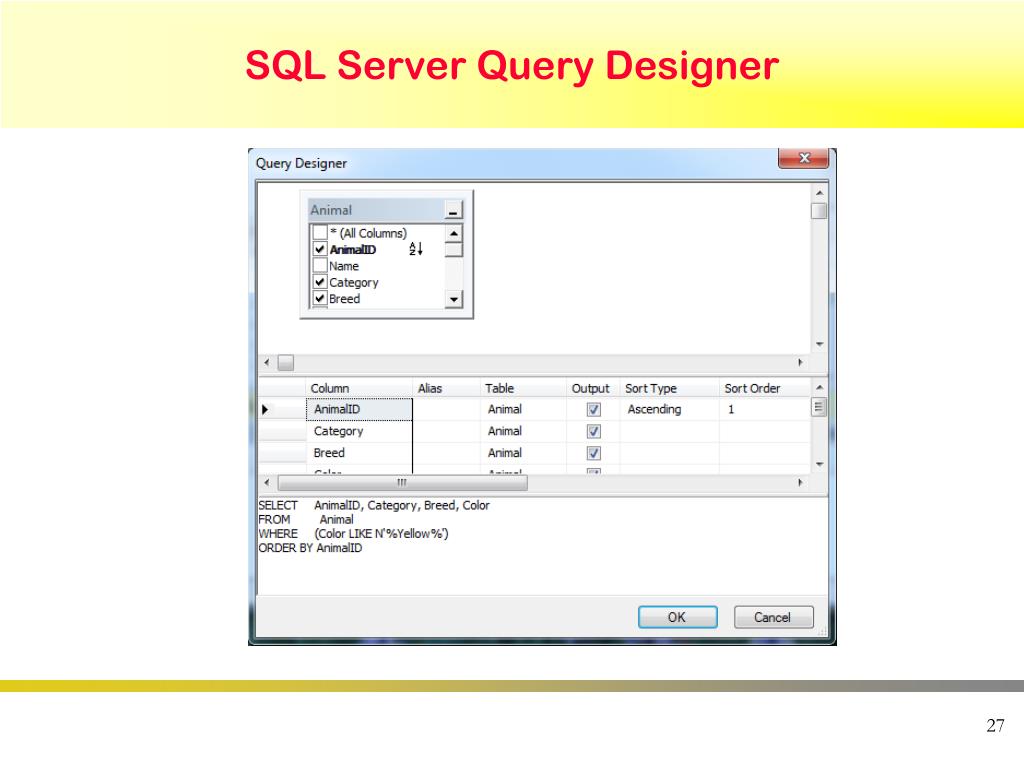Click the Alias grid header

(x=447, y=388)
